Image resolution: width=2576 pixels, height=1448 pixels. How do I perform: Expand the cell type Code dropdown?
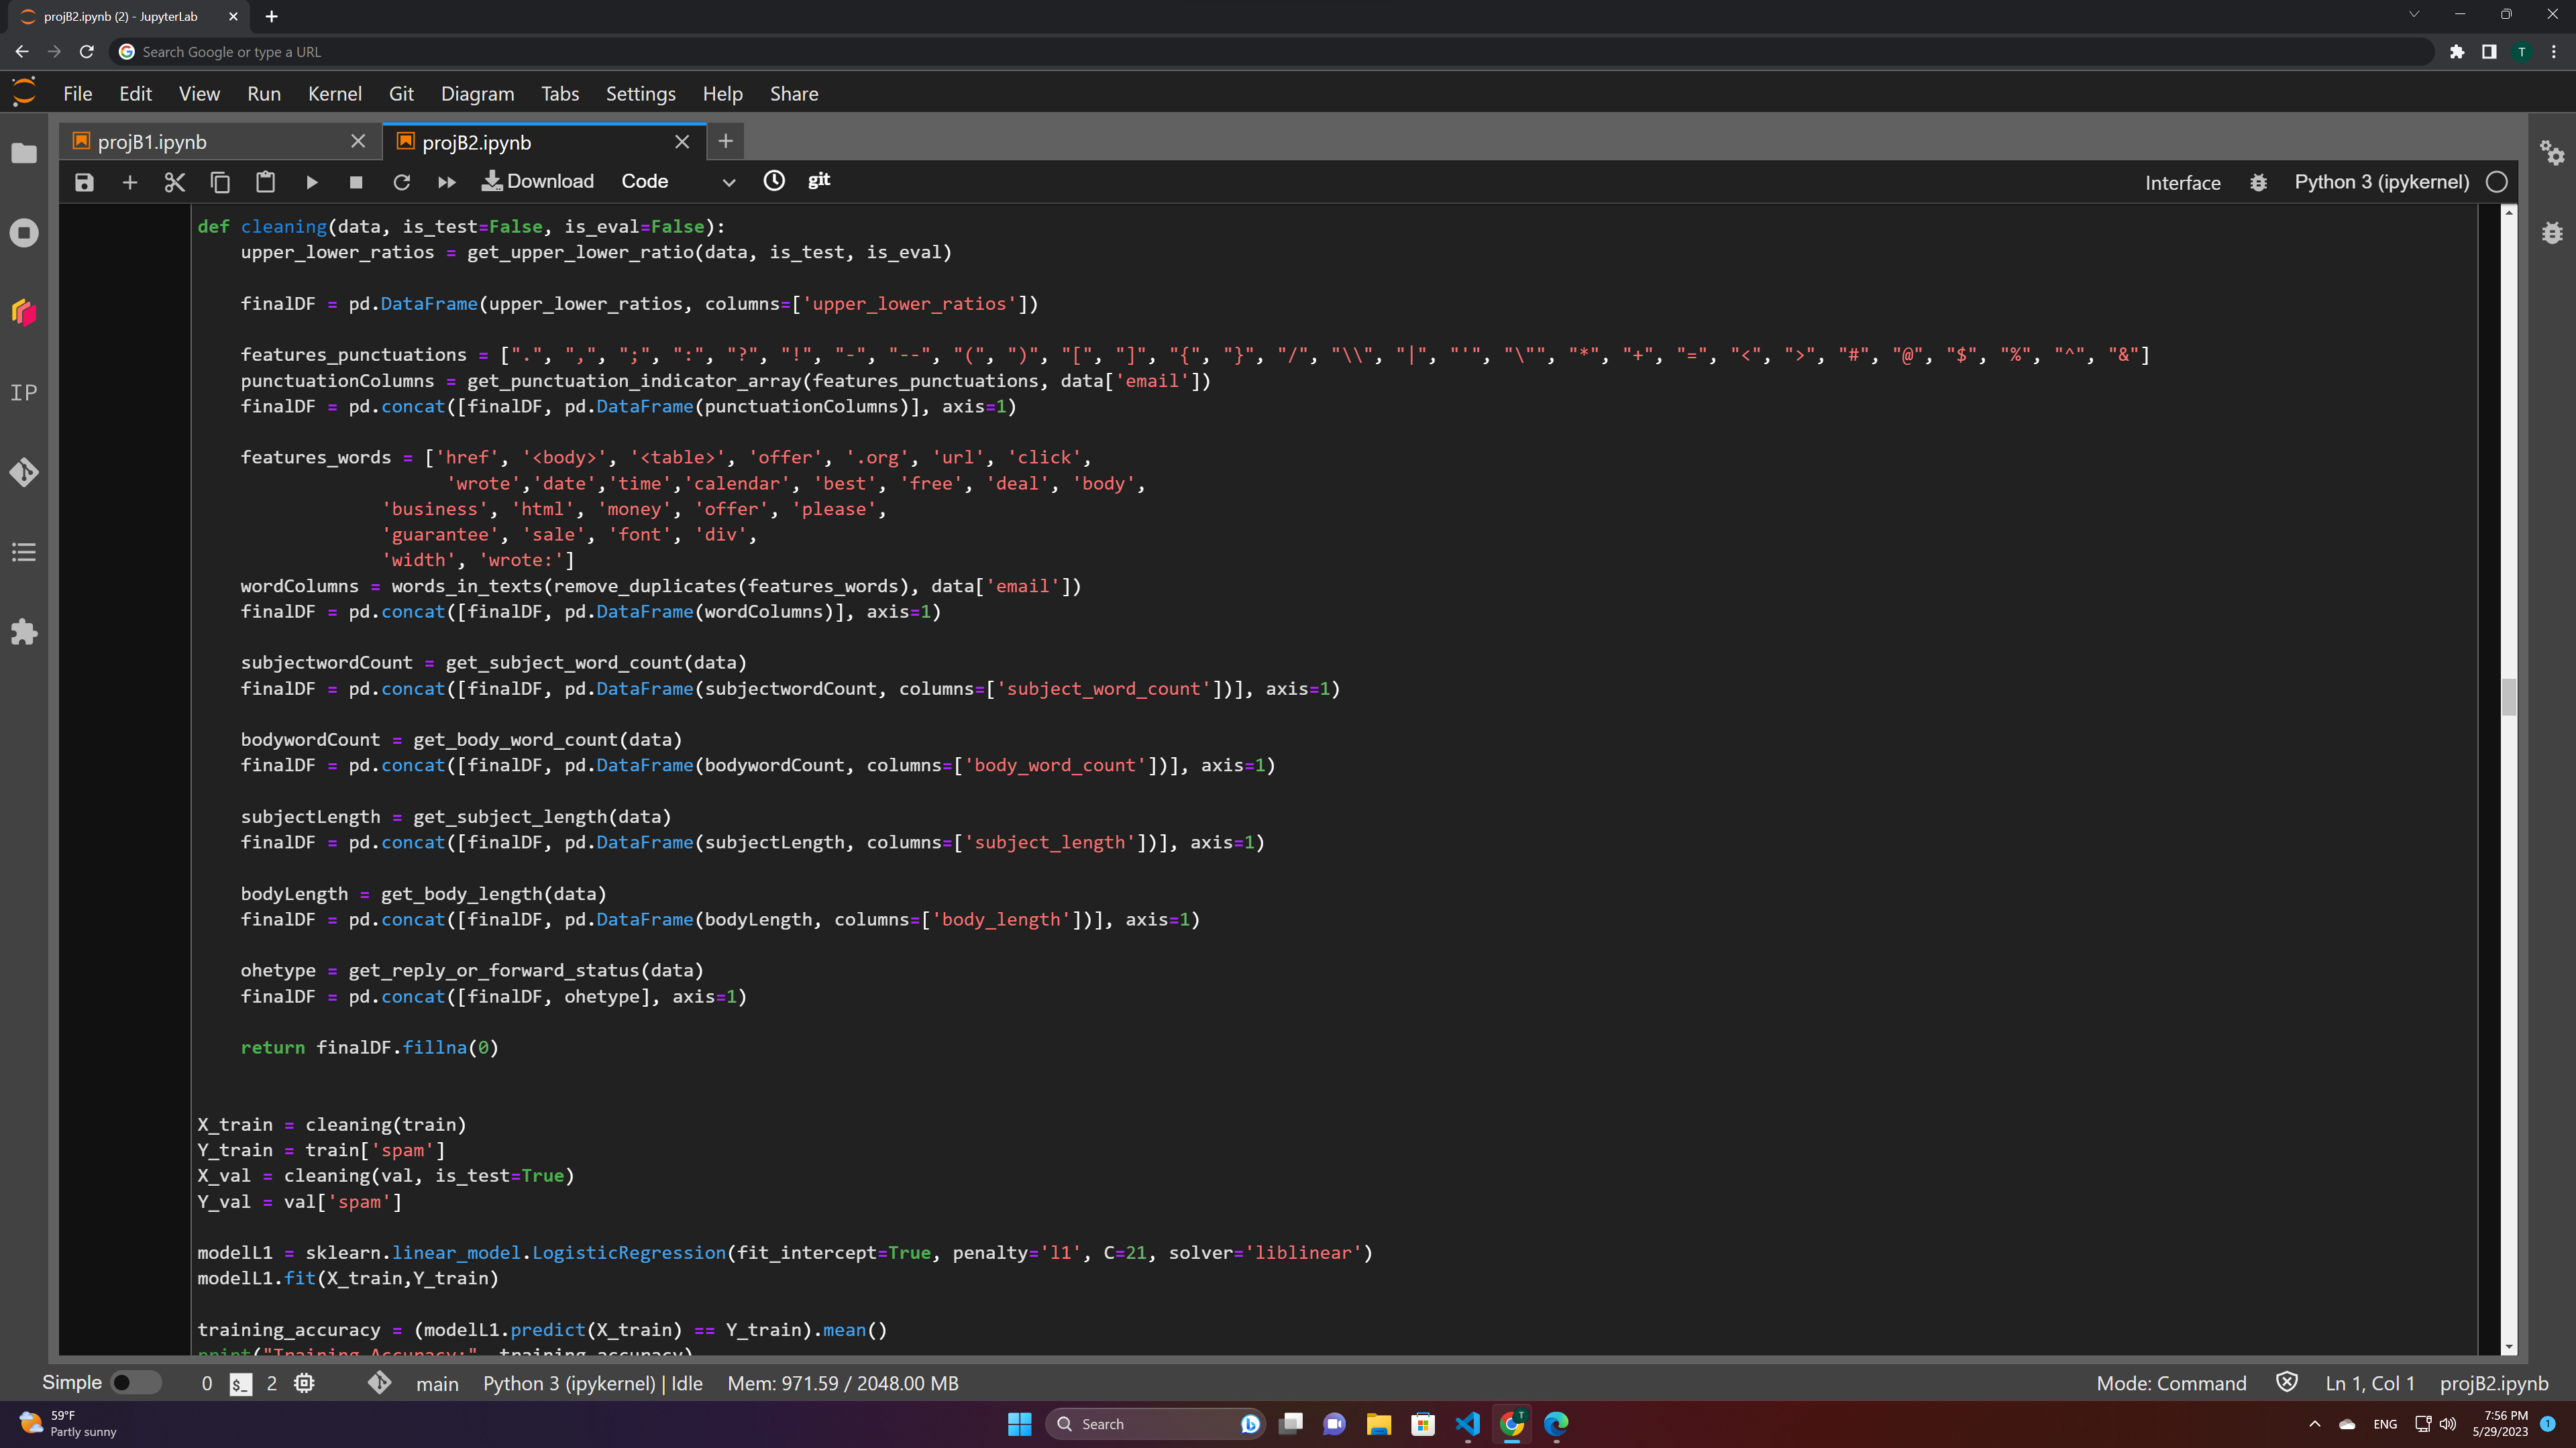[678, 182]
